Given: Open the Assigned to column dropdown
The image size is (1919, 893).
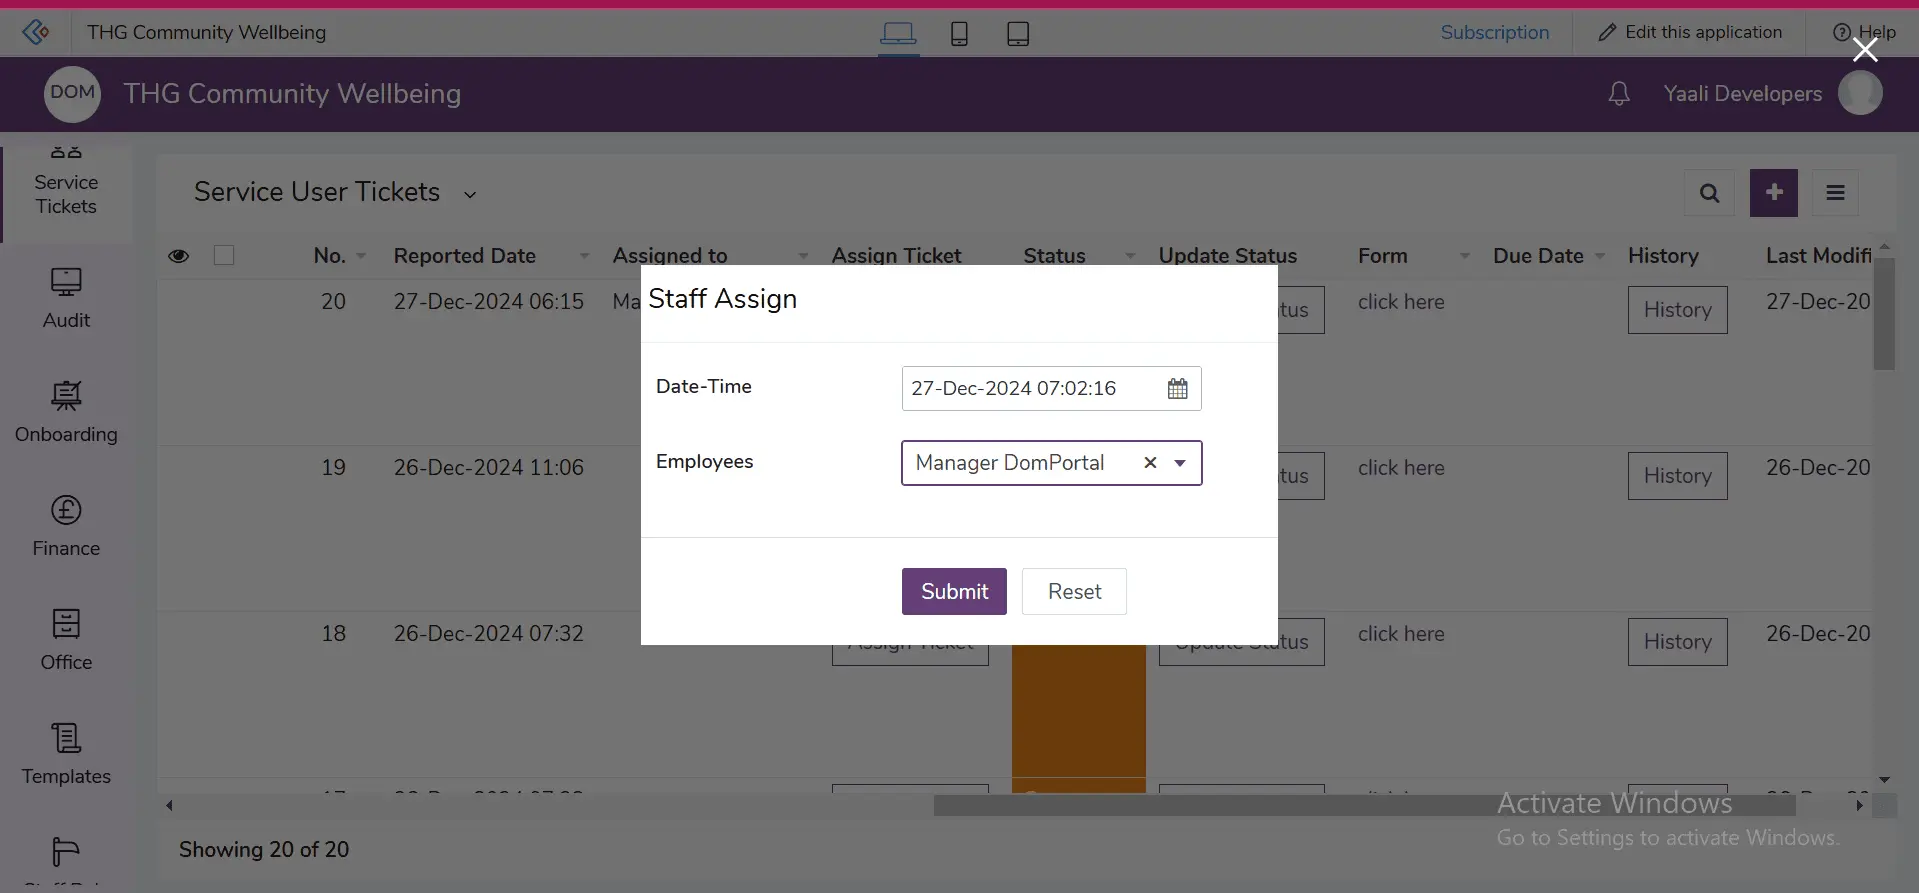Looking at the screenshot, I should pos(803,256).
